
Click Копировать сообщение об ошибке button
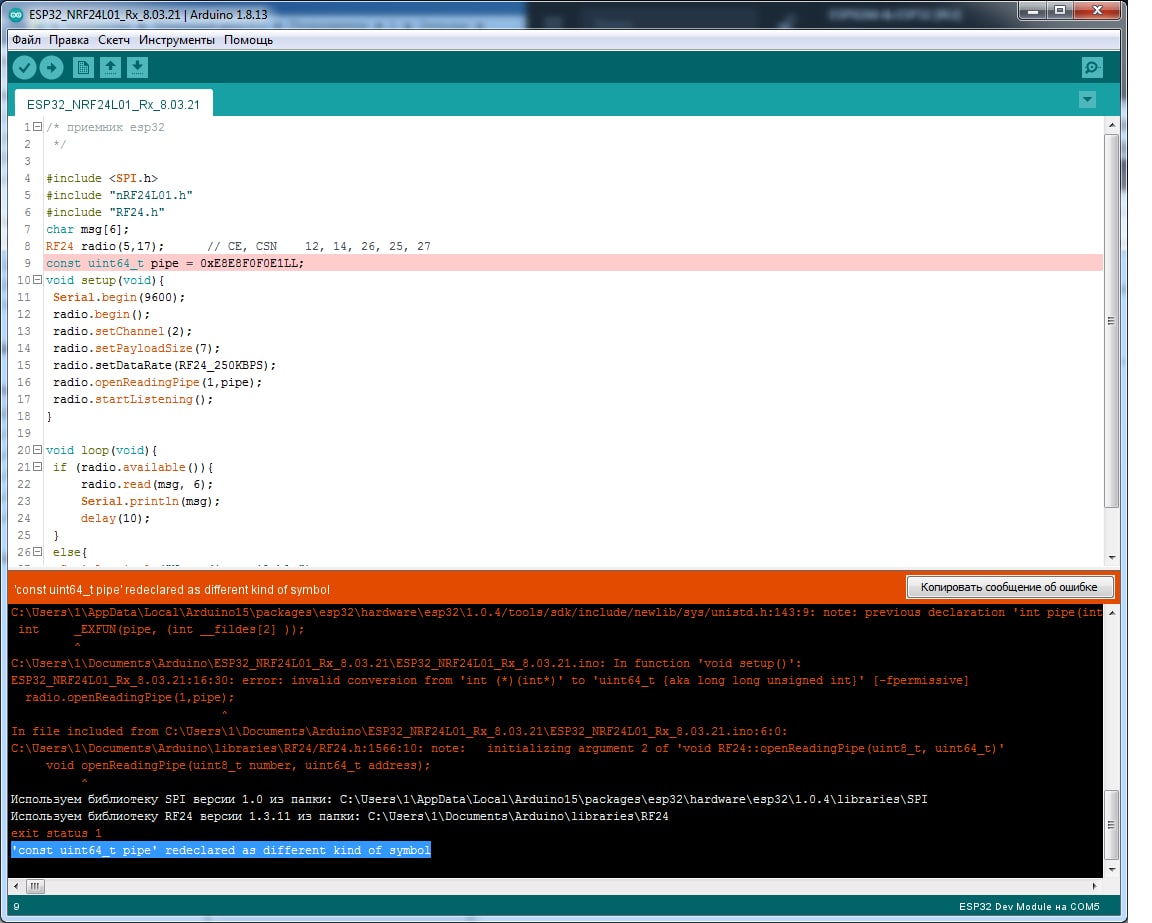[x=1009, y=587]
